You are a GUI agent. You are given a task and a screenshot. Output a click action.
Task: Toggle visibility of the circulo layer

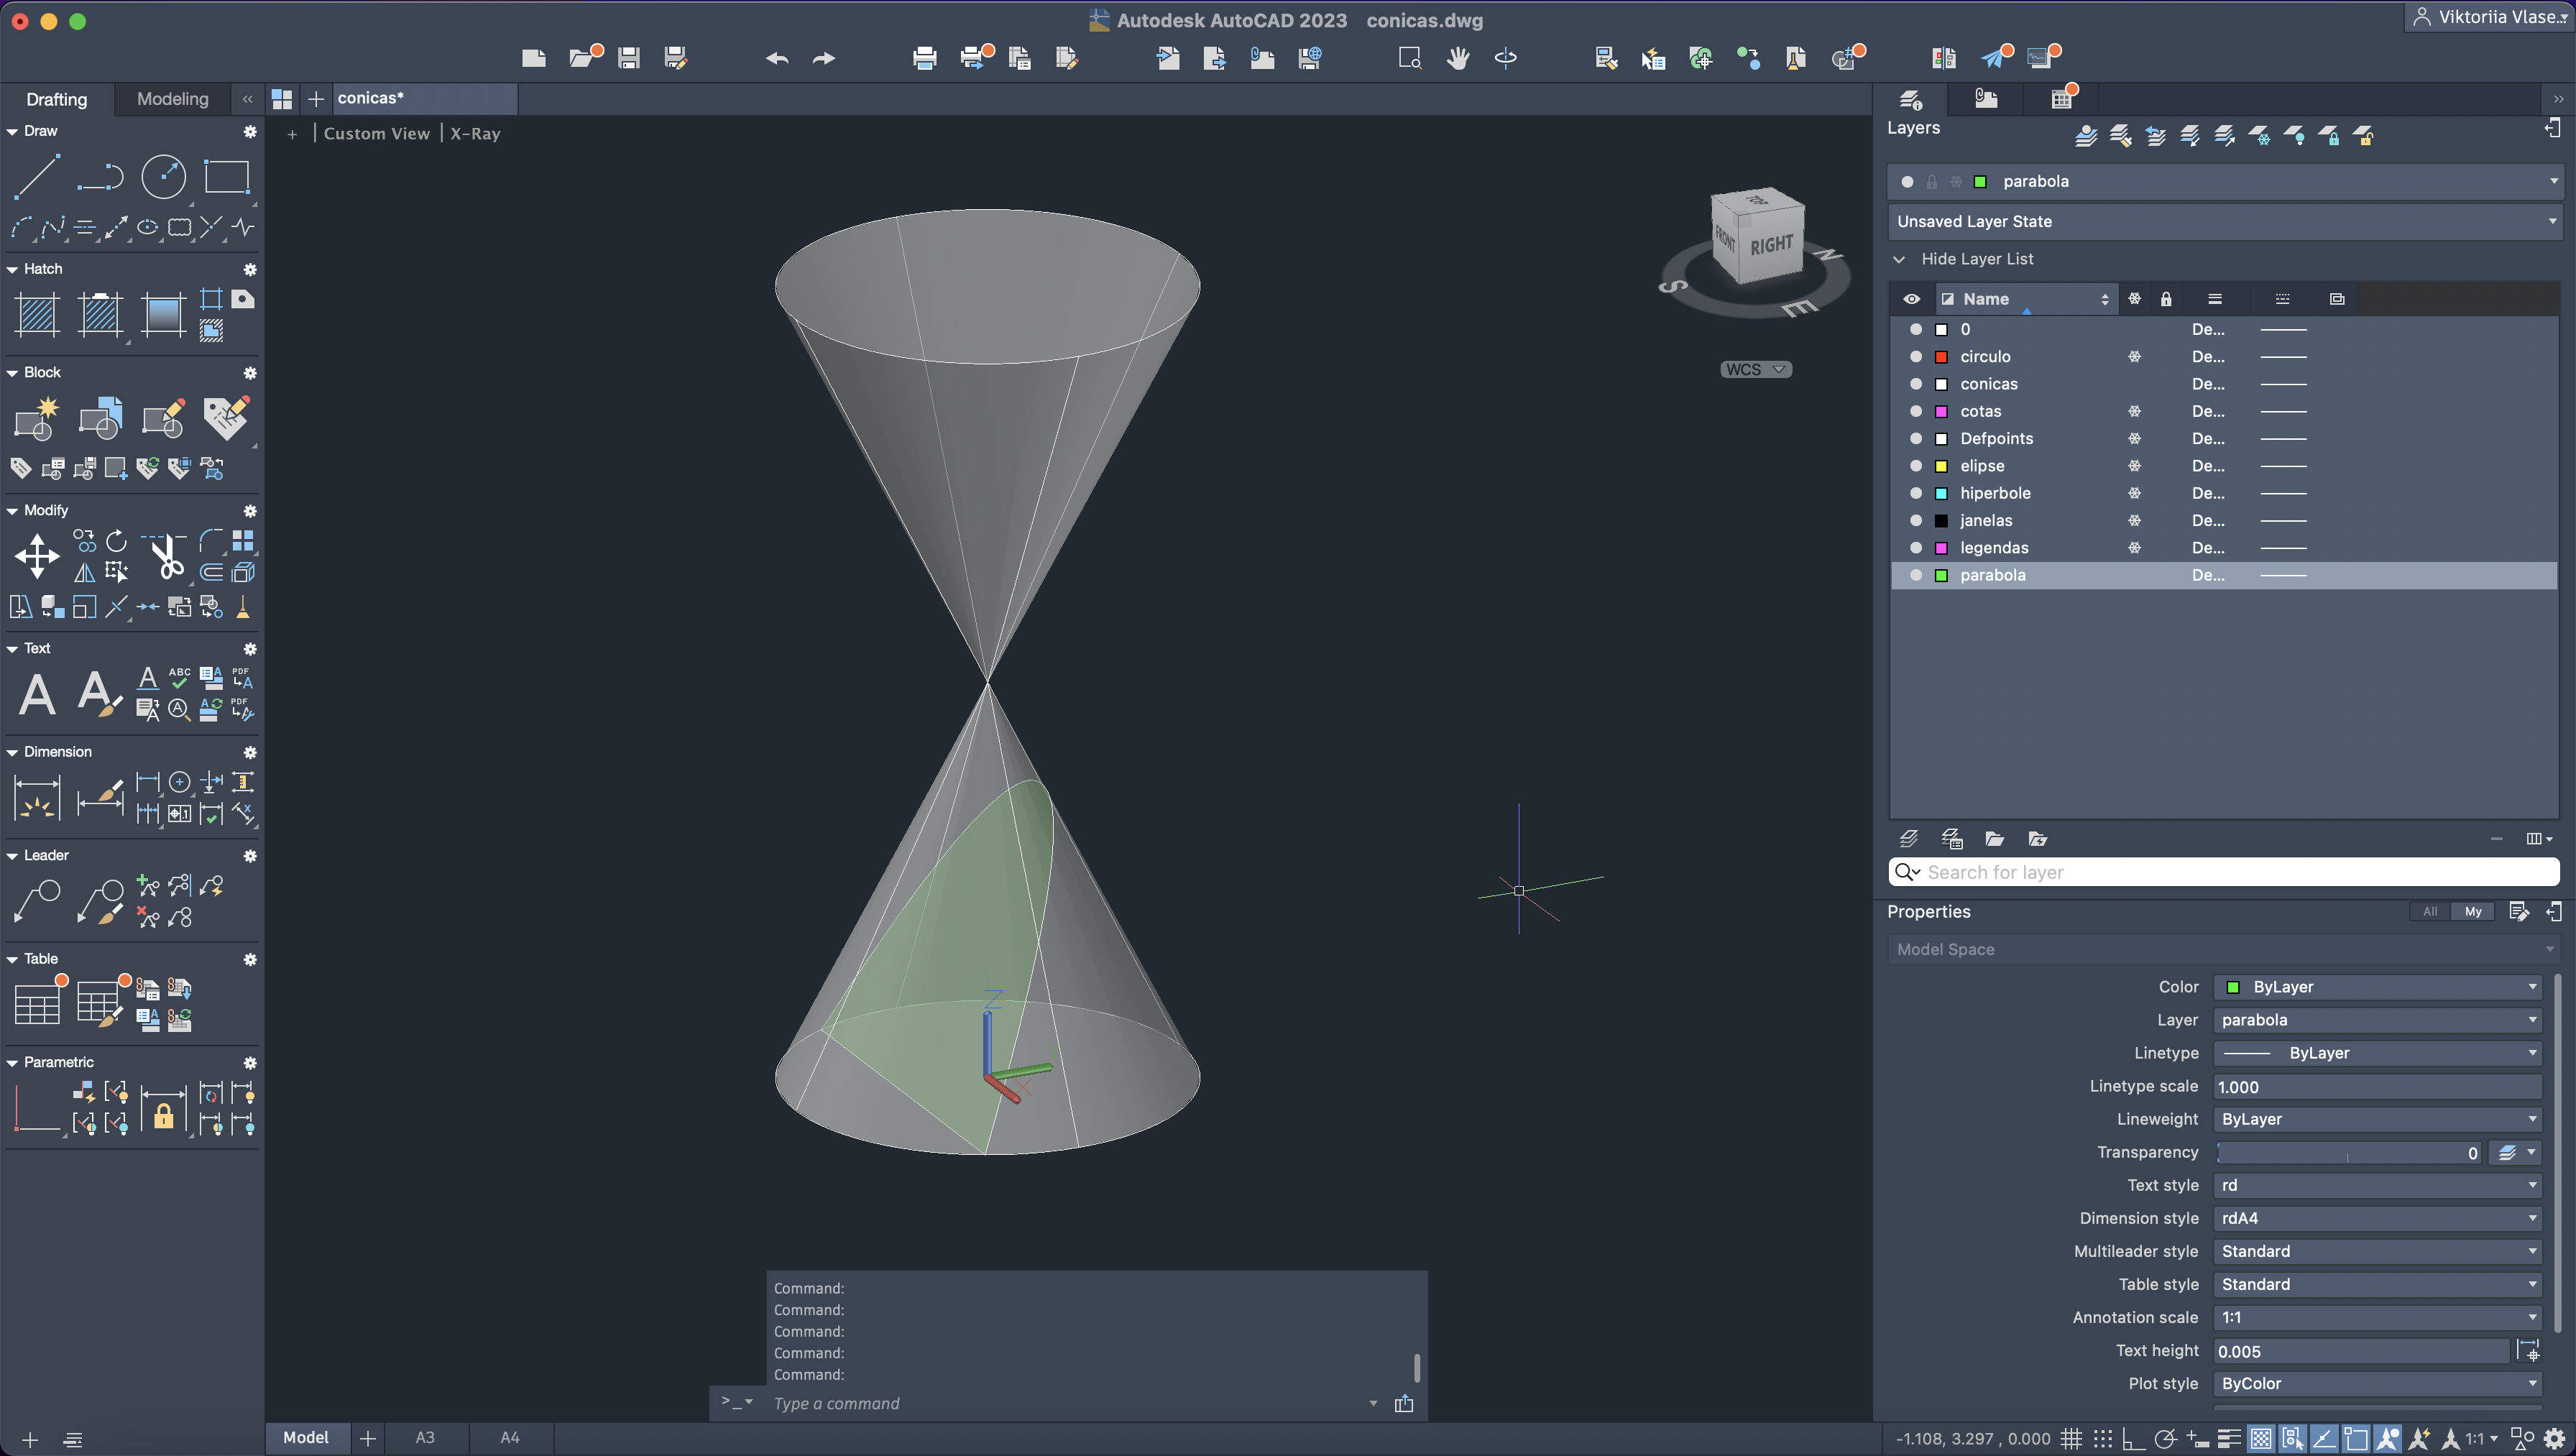click(x=1915, y=356)
